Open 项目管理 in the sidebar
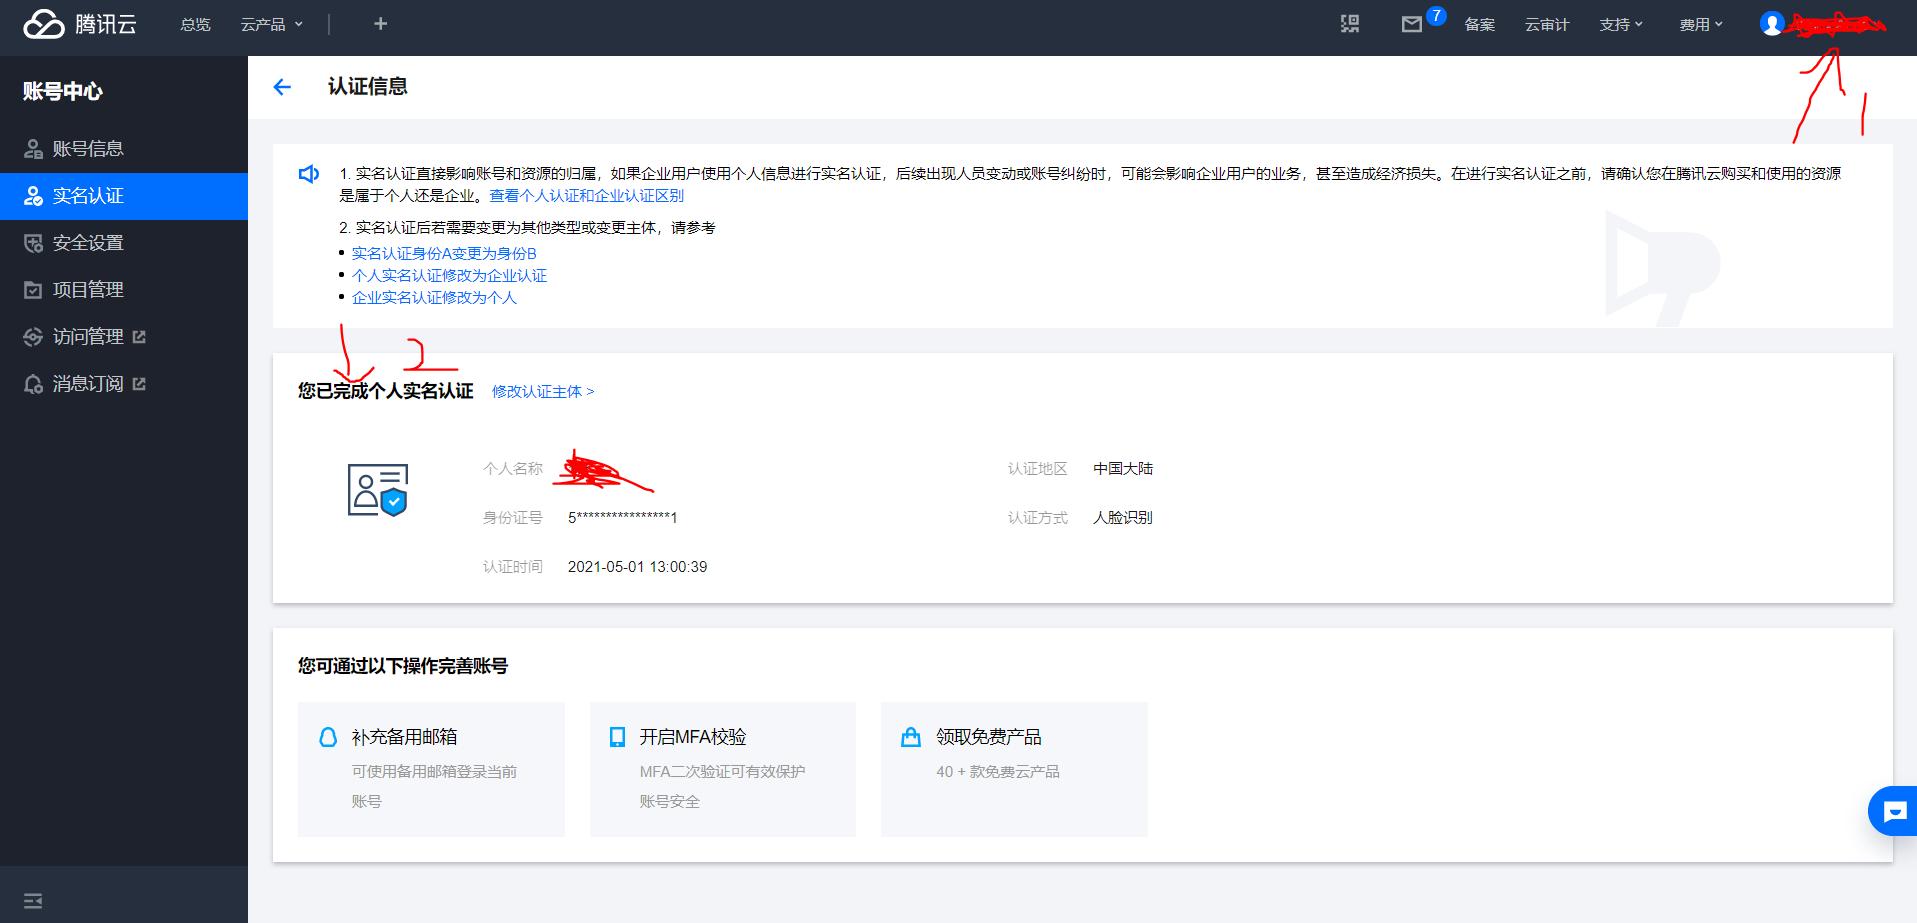The width and height of the screenshot is (1917, 923). pos(88,290)
